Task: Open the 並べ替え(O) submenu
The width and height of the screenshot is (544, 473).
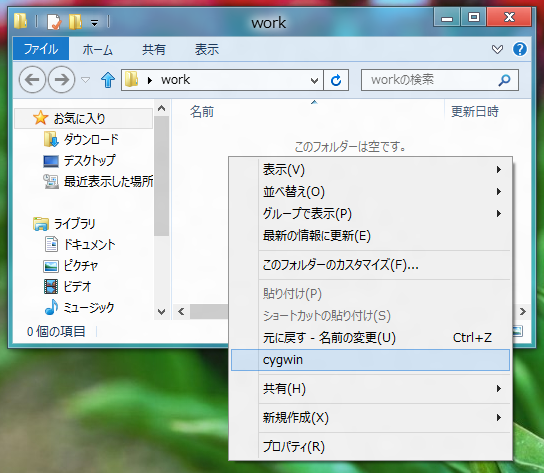Action: (371, 192)
